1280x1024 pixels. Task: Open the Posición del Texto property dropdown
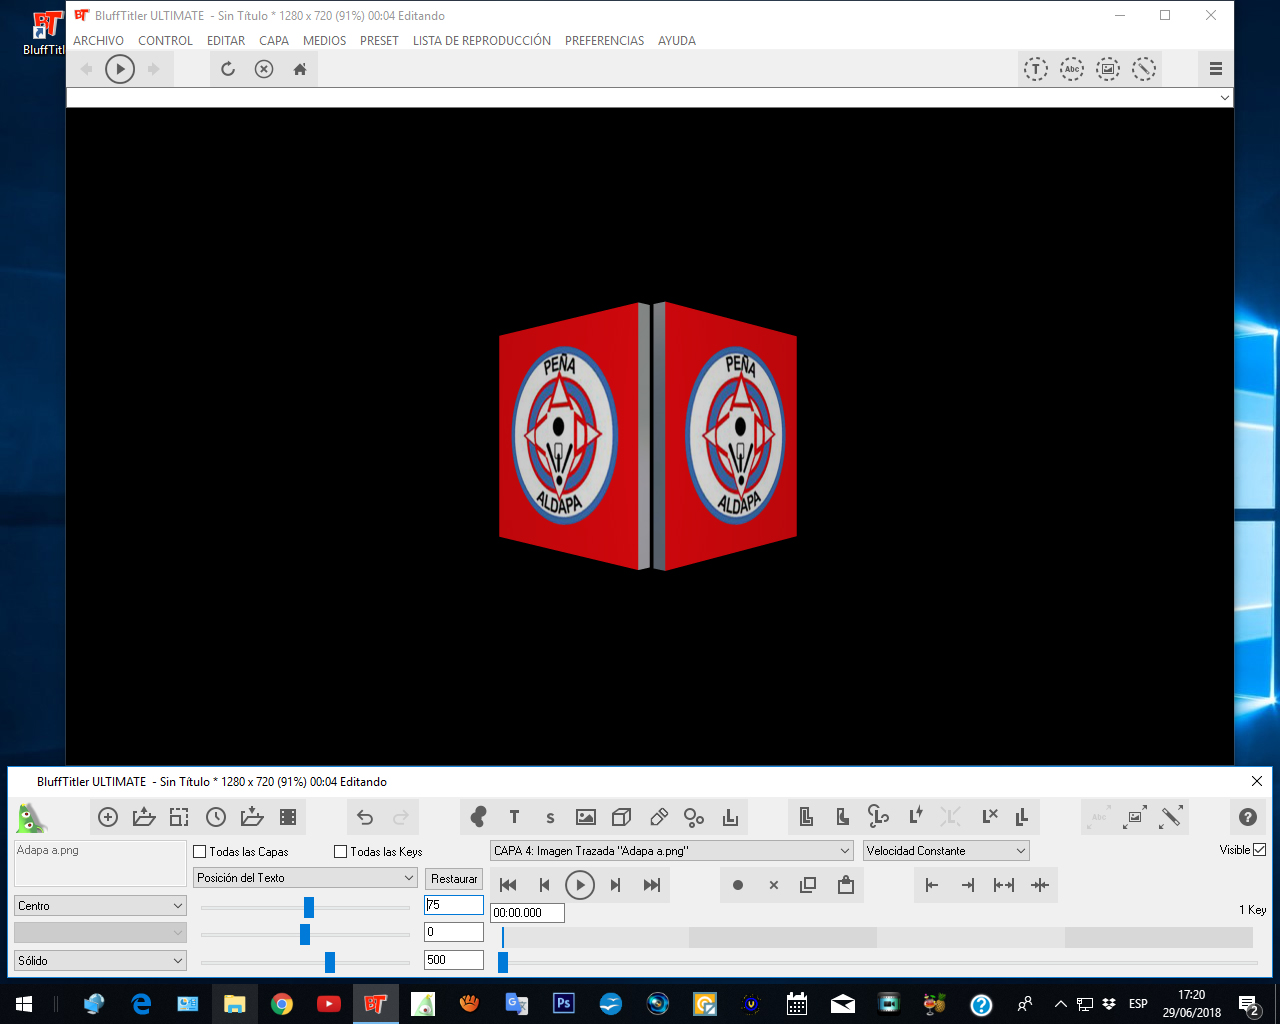[x=305, y=877]
